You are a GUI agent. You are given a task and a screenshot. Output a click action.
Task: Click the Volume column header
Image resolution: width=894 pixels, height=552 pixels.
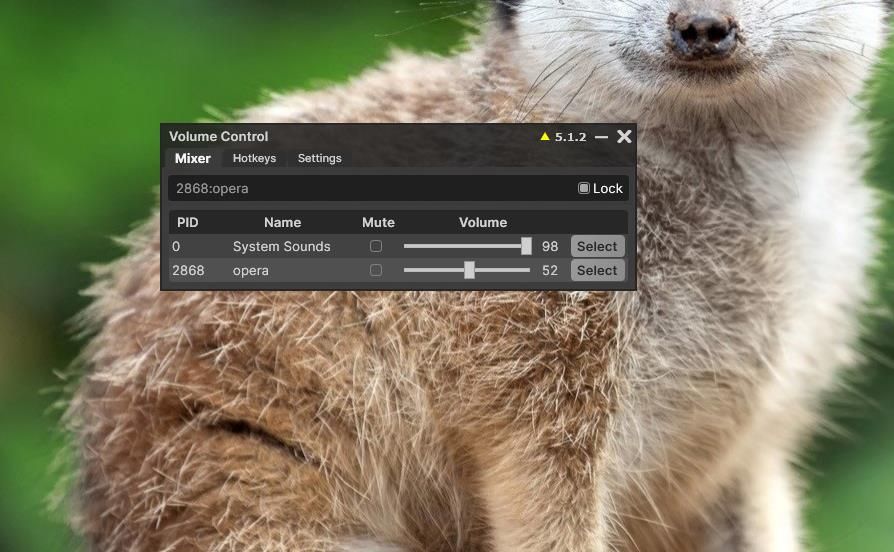pos(483,222)
